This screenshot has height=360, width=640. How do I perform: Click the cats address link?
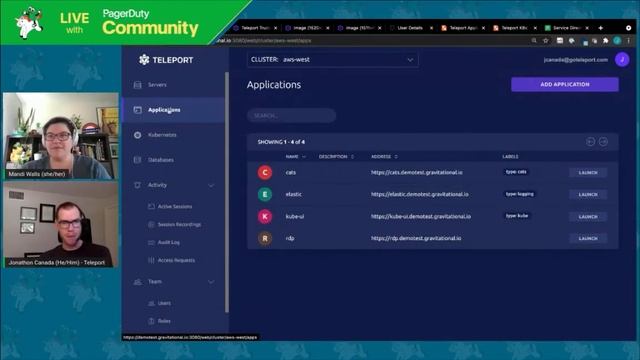(x=417, y=173)
